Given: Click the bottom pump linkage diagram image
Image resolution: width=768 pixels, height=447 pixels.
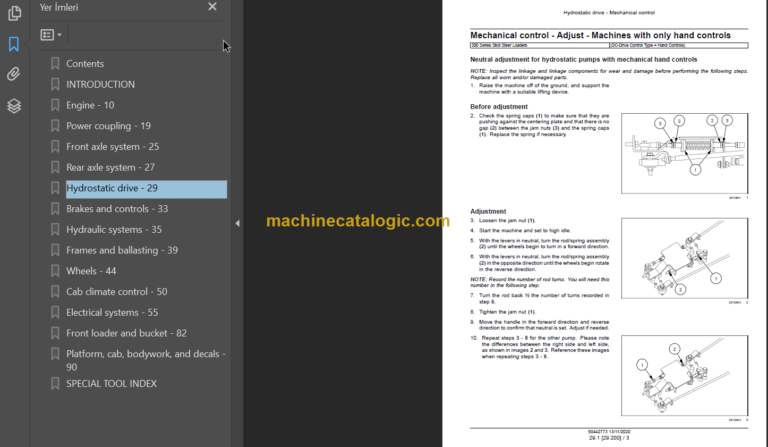Looking at the screenshot, I should pos(684,376).
